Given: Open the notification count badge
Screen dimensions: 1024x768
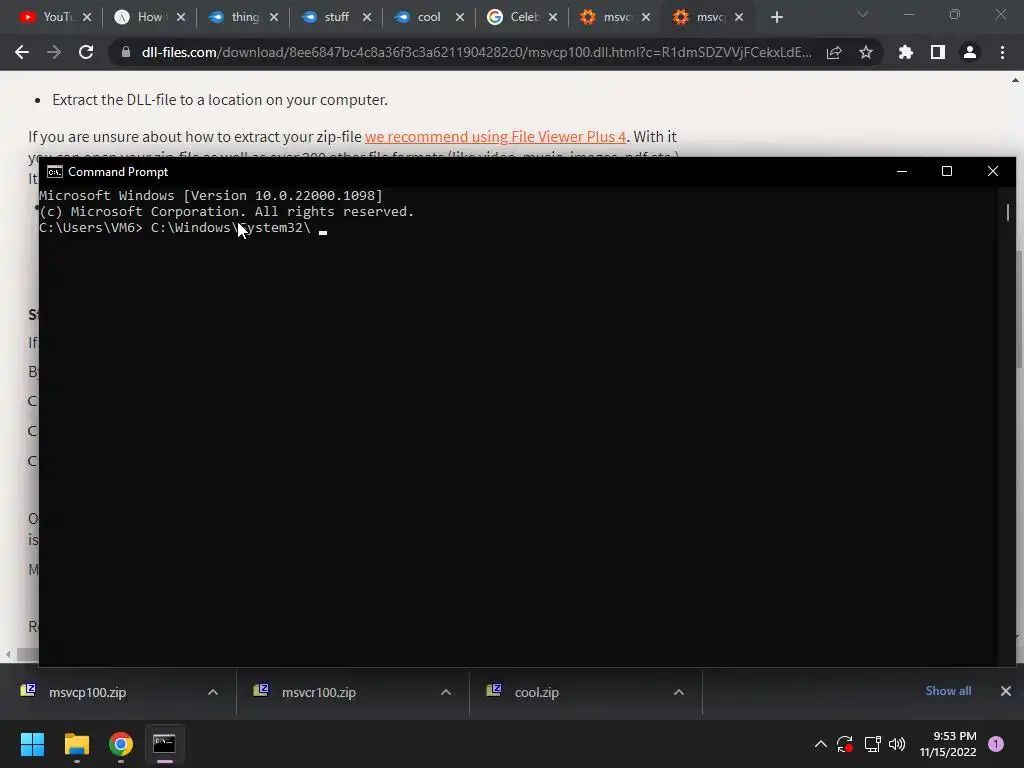Looking at the screenshot, I should point(996,744).
